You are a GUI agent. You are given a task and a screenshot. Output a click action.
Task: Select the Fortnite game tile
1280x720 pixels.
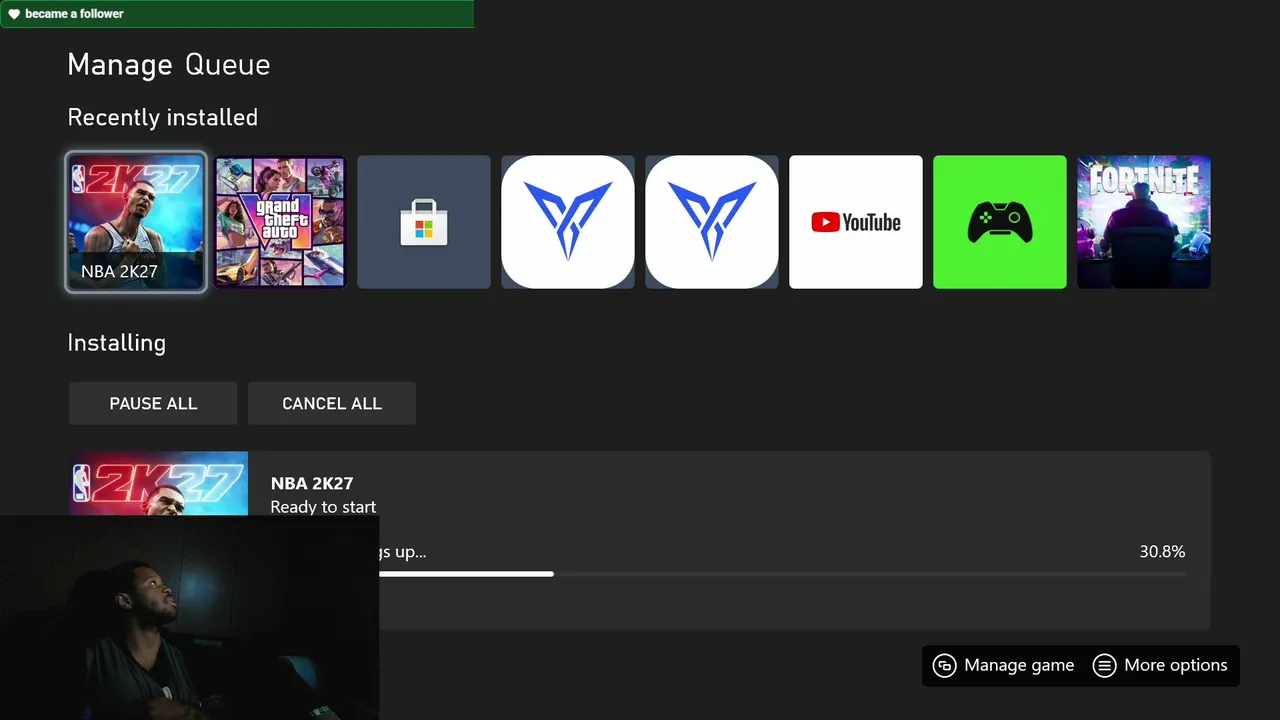(1144, 222)
